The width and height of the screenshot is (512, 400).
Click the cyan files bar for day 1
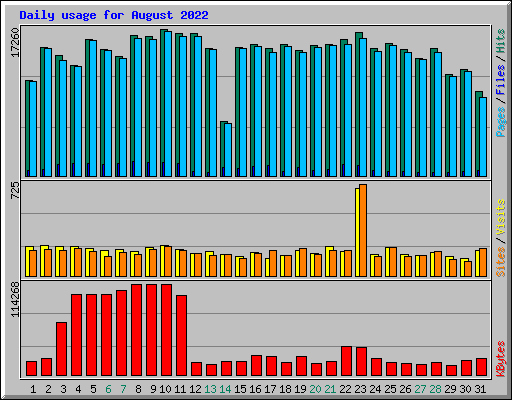[33, 129]
